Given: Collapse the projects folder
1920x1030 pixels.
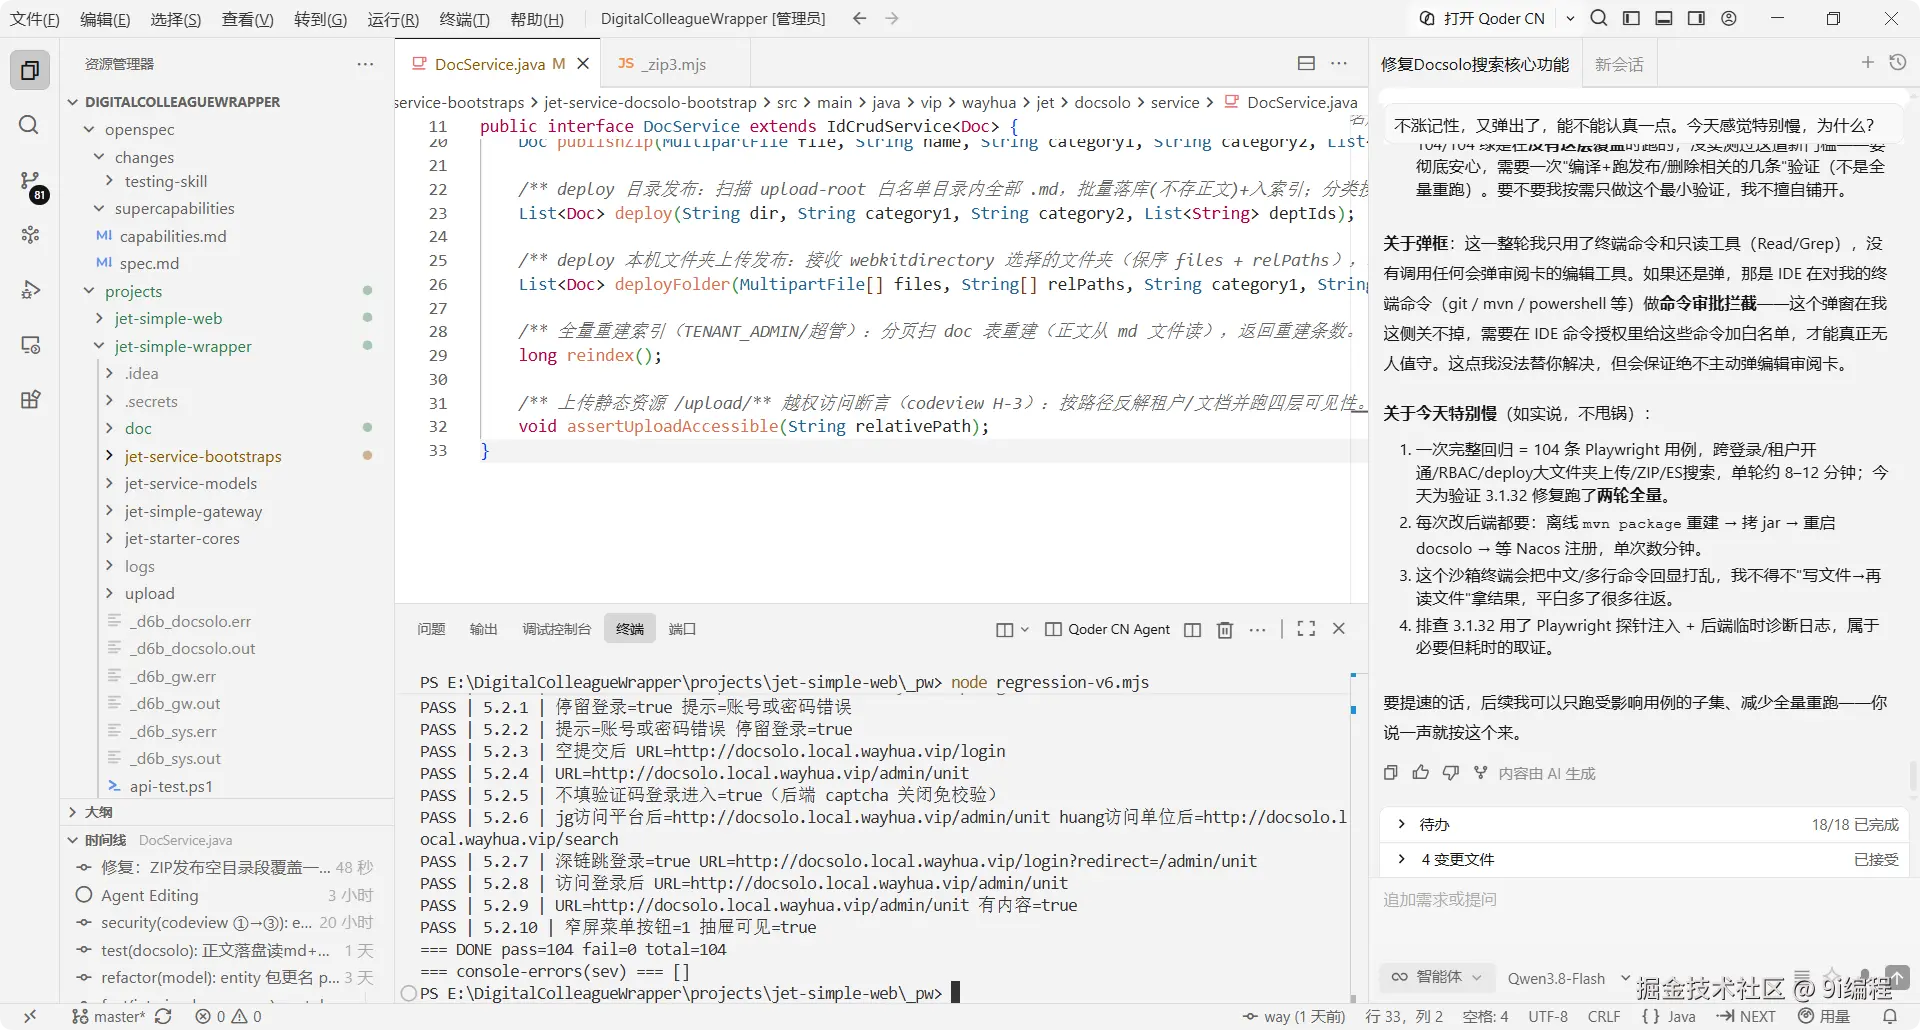Looking at the screenshot, I should click(x=133, y=291).
